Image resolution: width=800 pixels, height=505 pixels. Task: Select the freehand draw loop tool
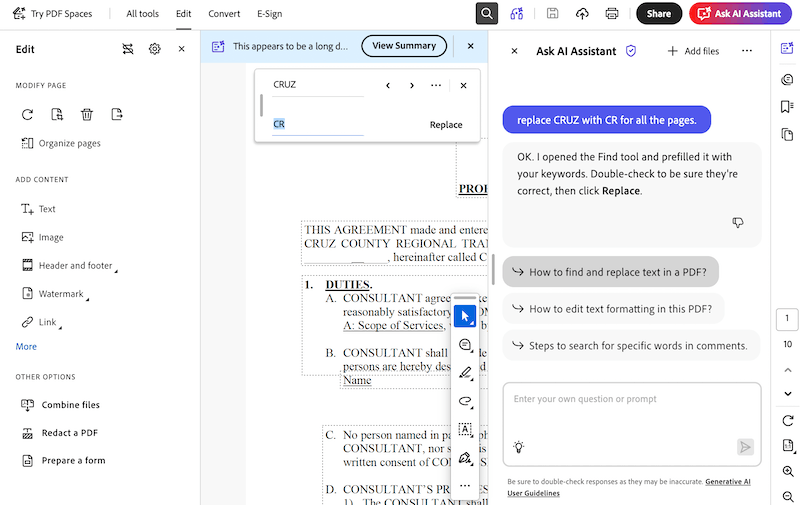(x=465, y=401)
